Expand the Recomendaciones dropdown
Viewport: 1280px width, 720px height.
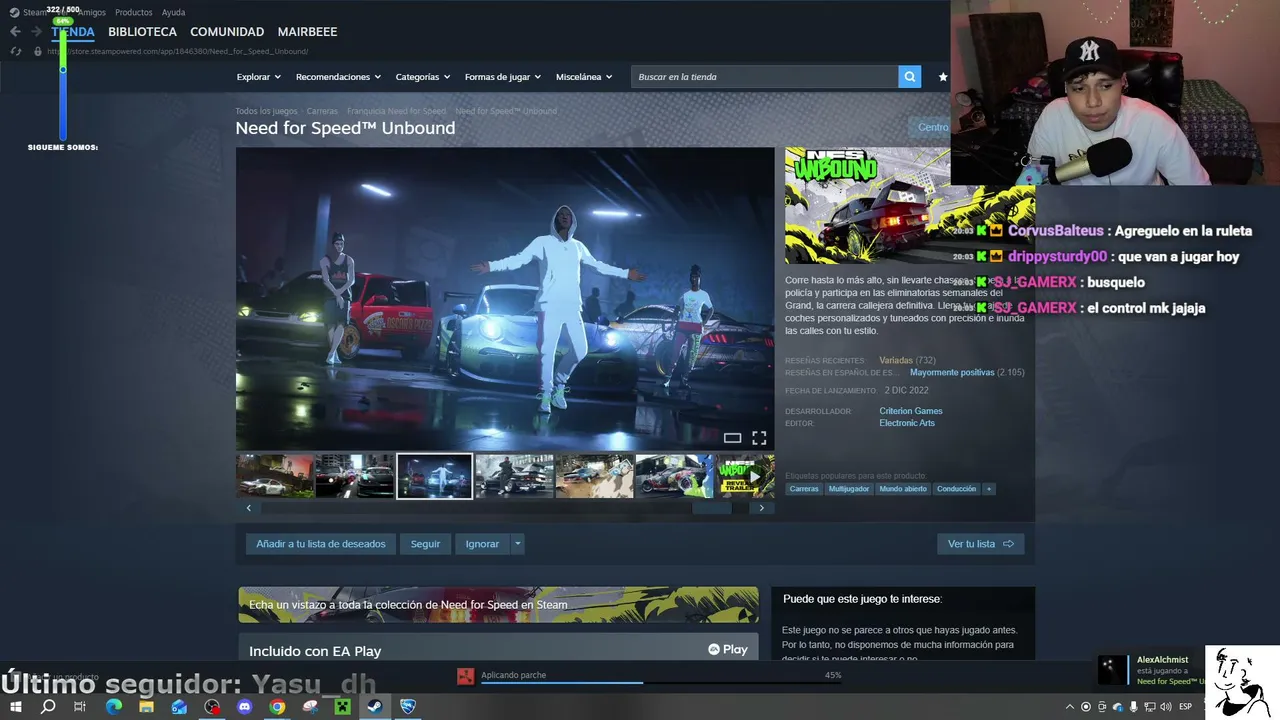coord(338,77)
